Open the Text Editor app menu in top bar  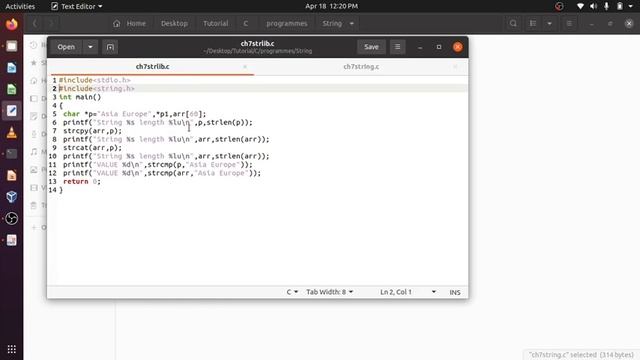pos(77,6)
